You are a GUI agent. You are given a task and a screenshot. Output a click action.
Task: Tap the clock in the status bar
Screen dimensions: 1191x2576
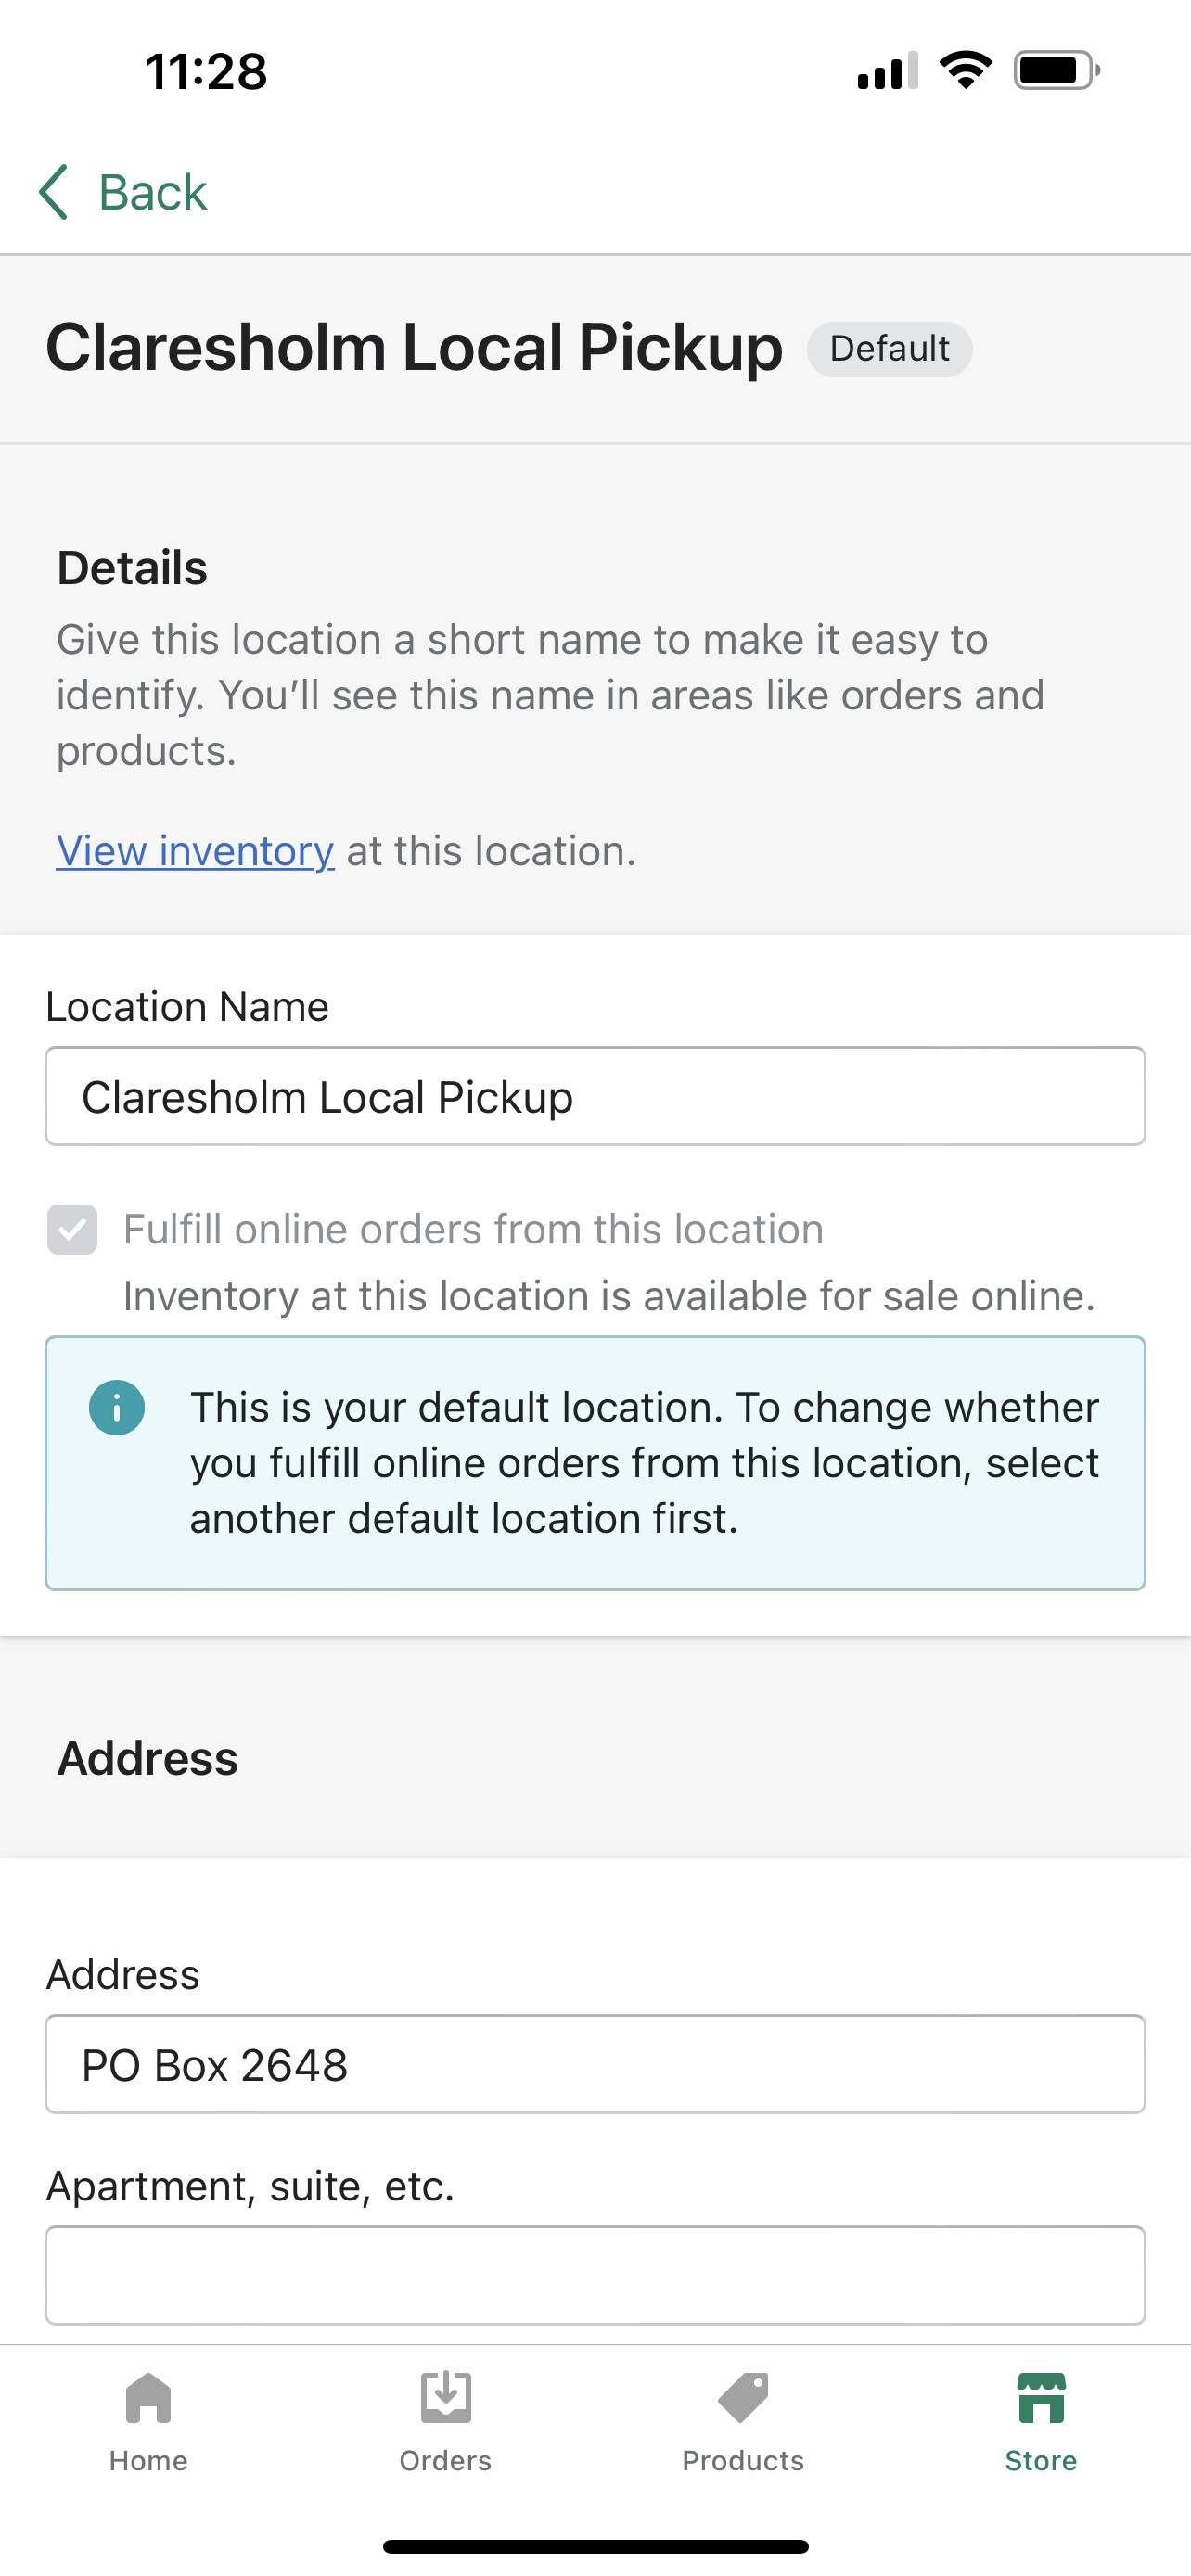pos(206,72)
